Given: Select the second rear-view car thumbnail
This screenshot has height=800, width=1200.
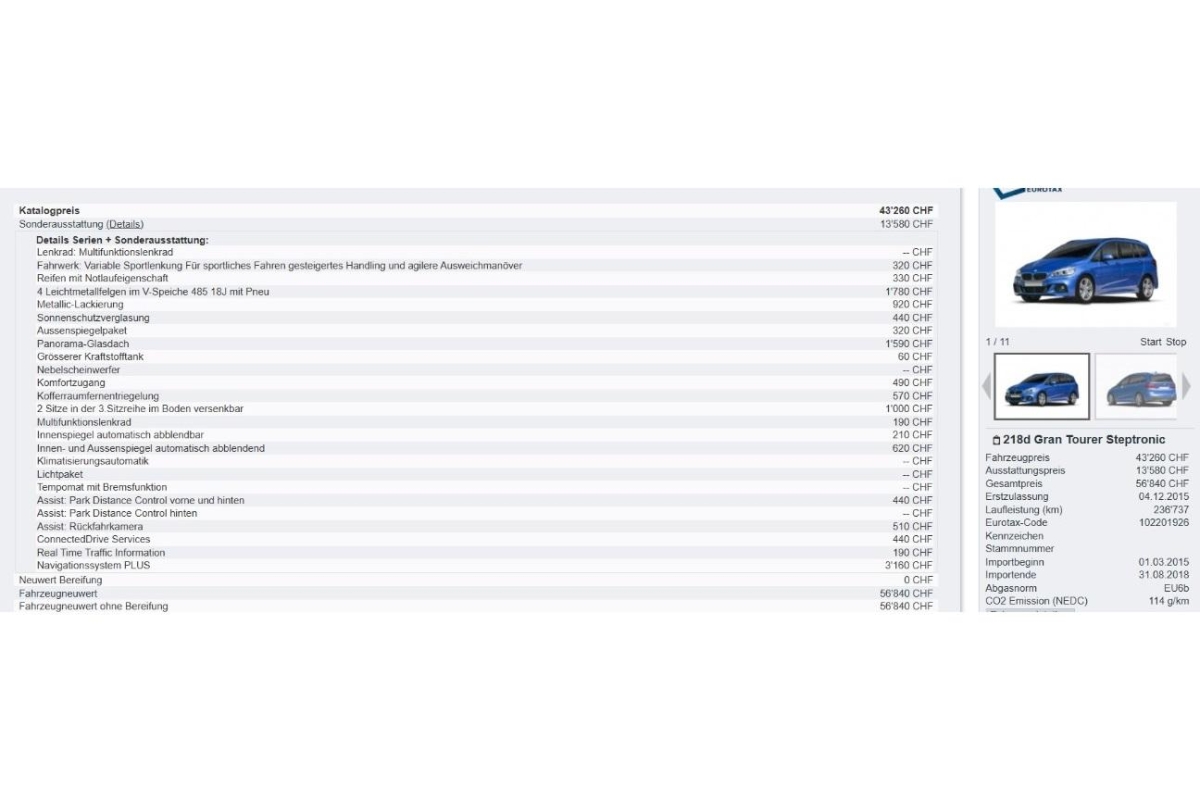Looking at the screenshot, I should pos(1138,386).
